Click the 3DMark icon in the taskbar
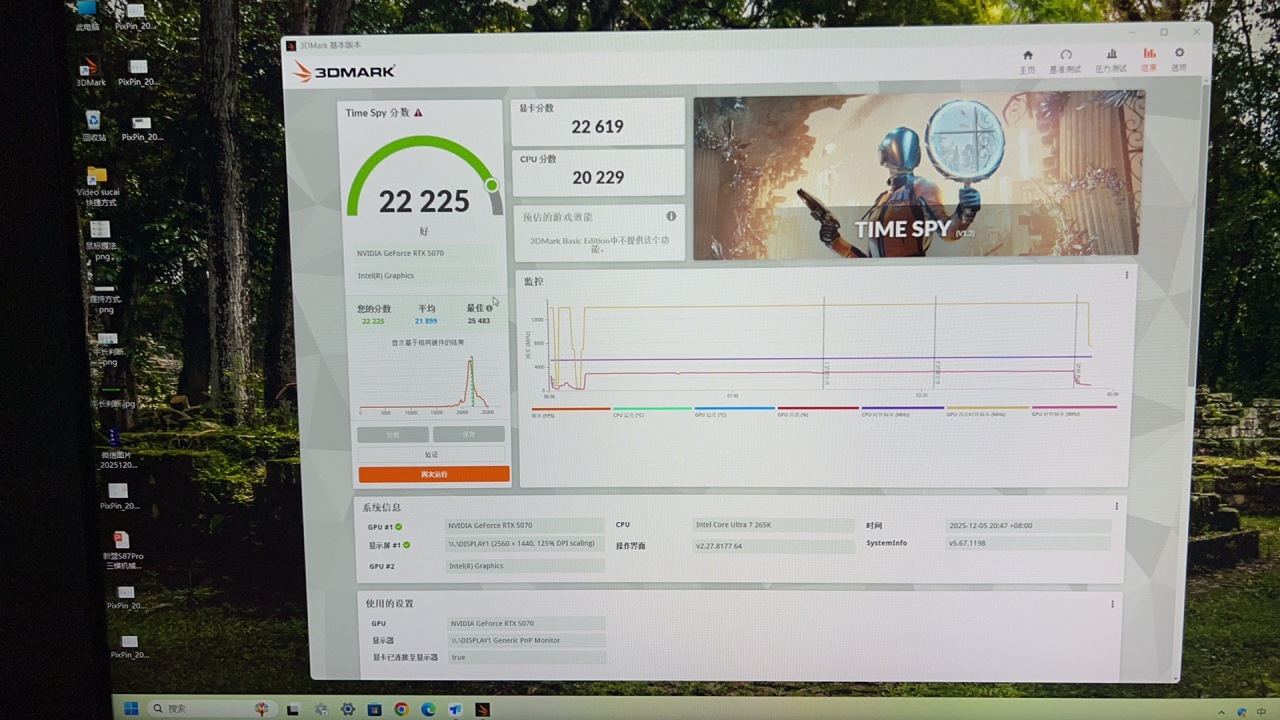This screenshot has width=1280, height=720. [482, 710]
